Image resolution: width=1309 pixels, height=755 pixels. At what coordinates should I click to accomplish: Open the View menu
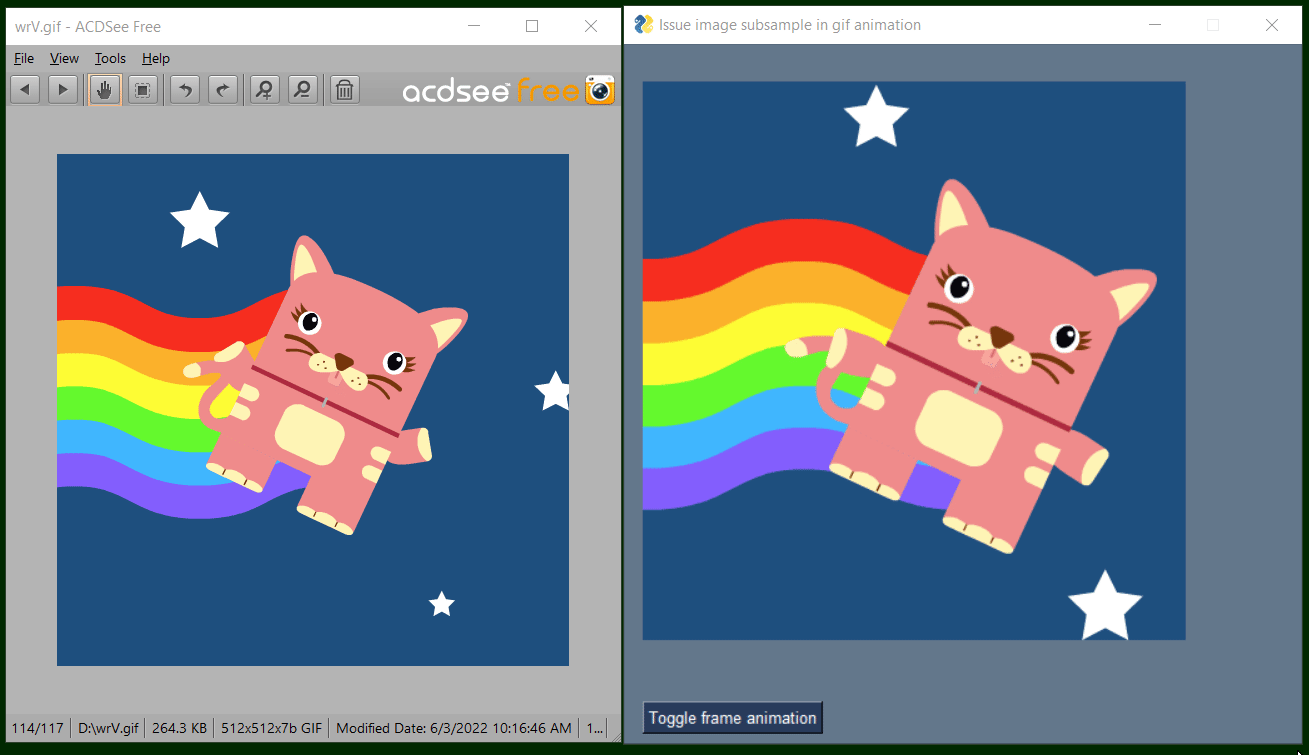click(x=63, y=58)
